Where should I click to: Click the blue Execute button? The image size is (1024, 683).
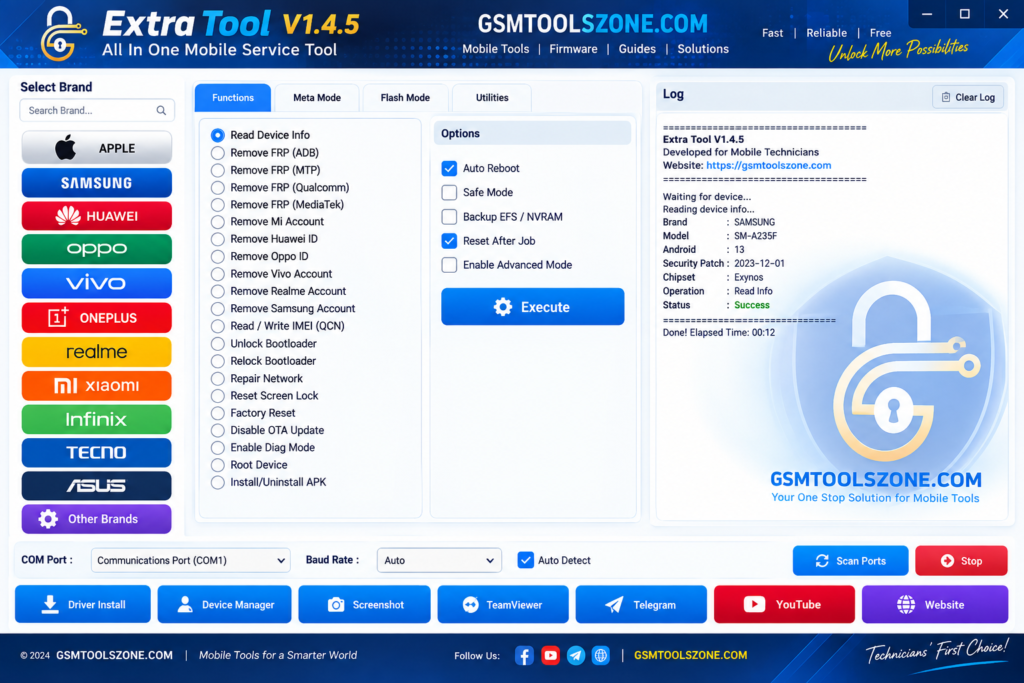coord(533,307)
